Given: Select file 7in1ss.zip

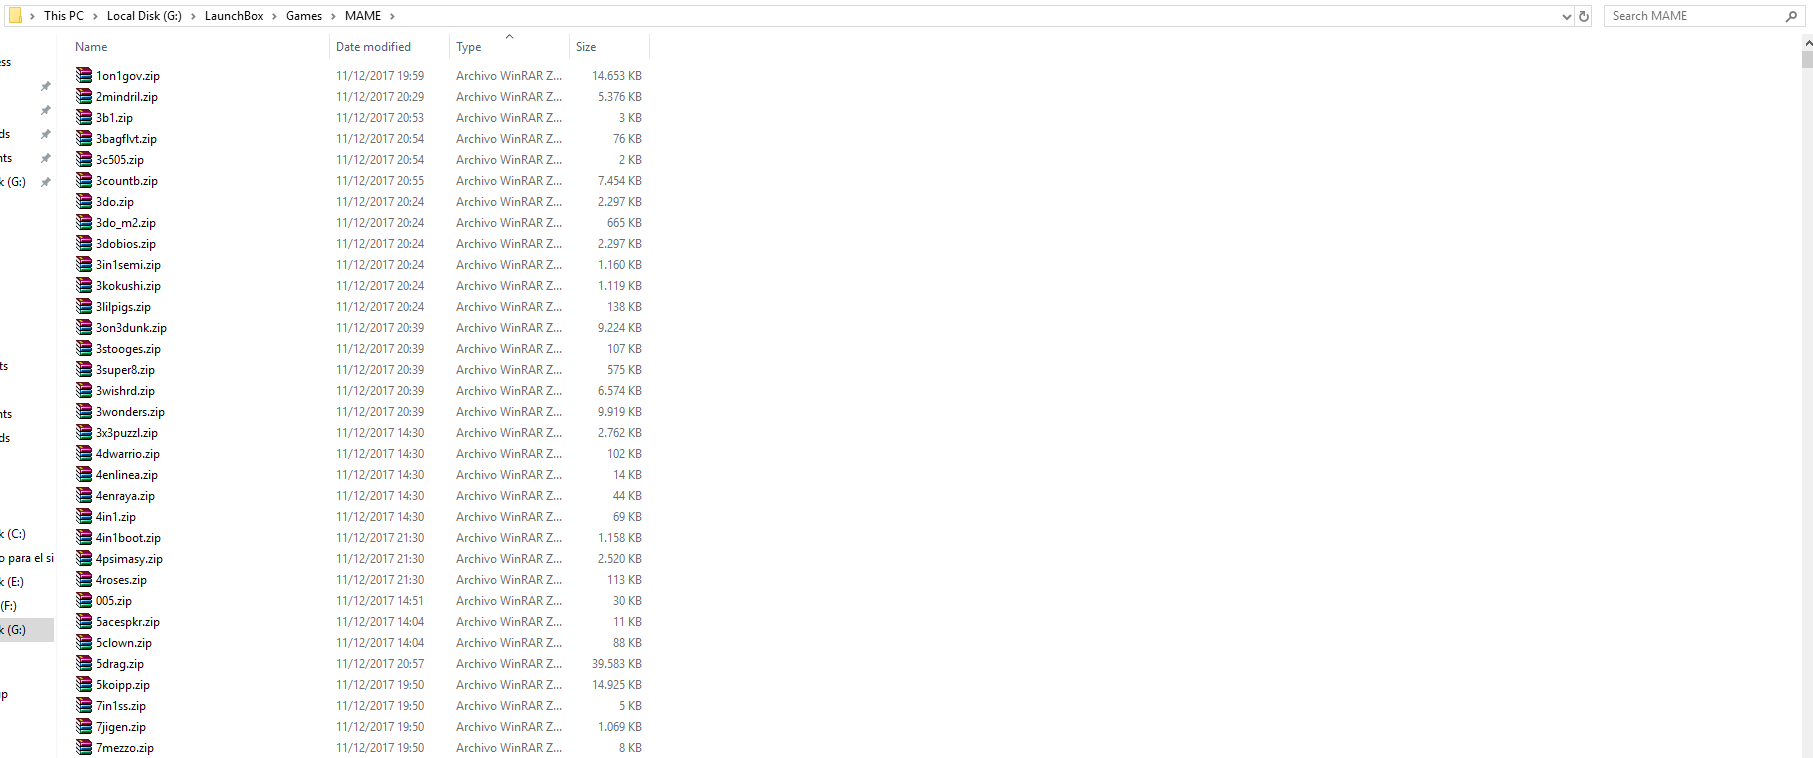Looking at the screenshot, I should (121, 706).
